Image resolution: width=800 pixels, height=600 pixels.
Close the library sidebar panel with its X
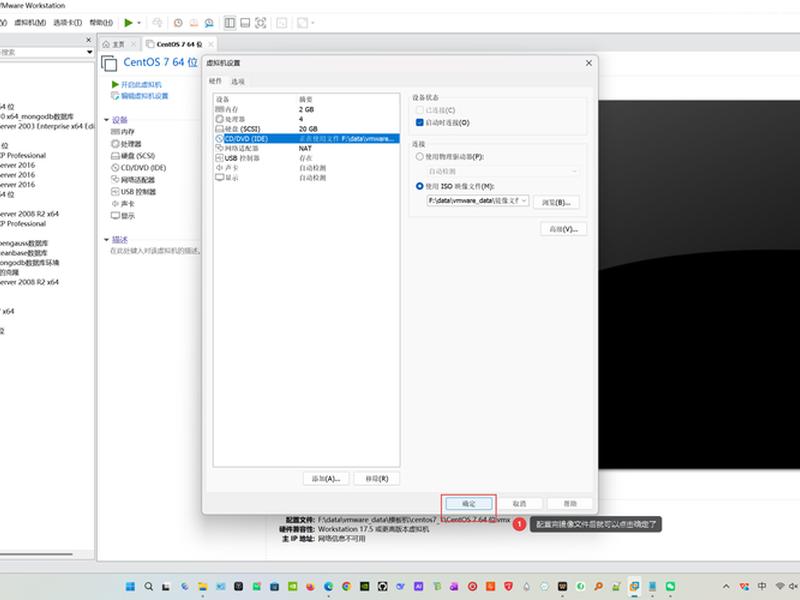pos(89,40)
